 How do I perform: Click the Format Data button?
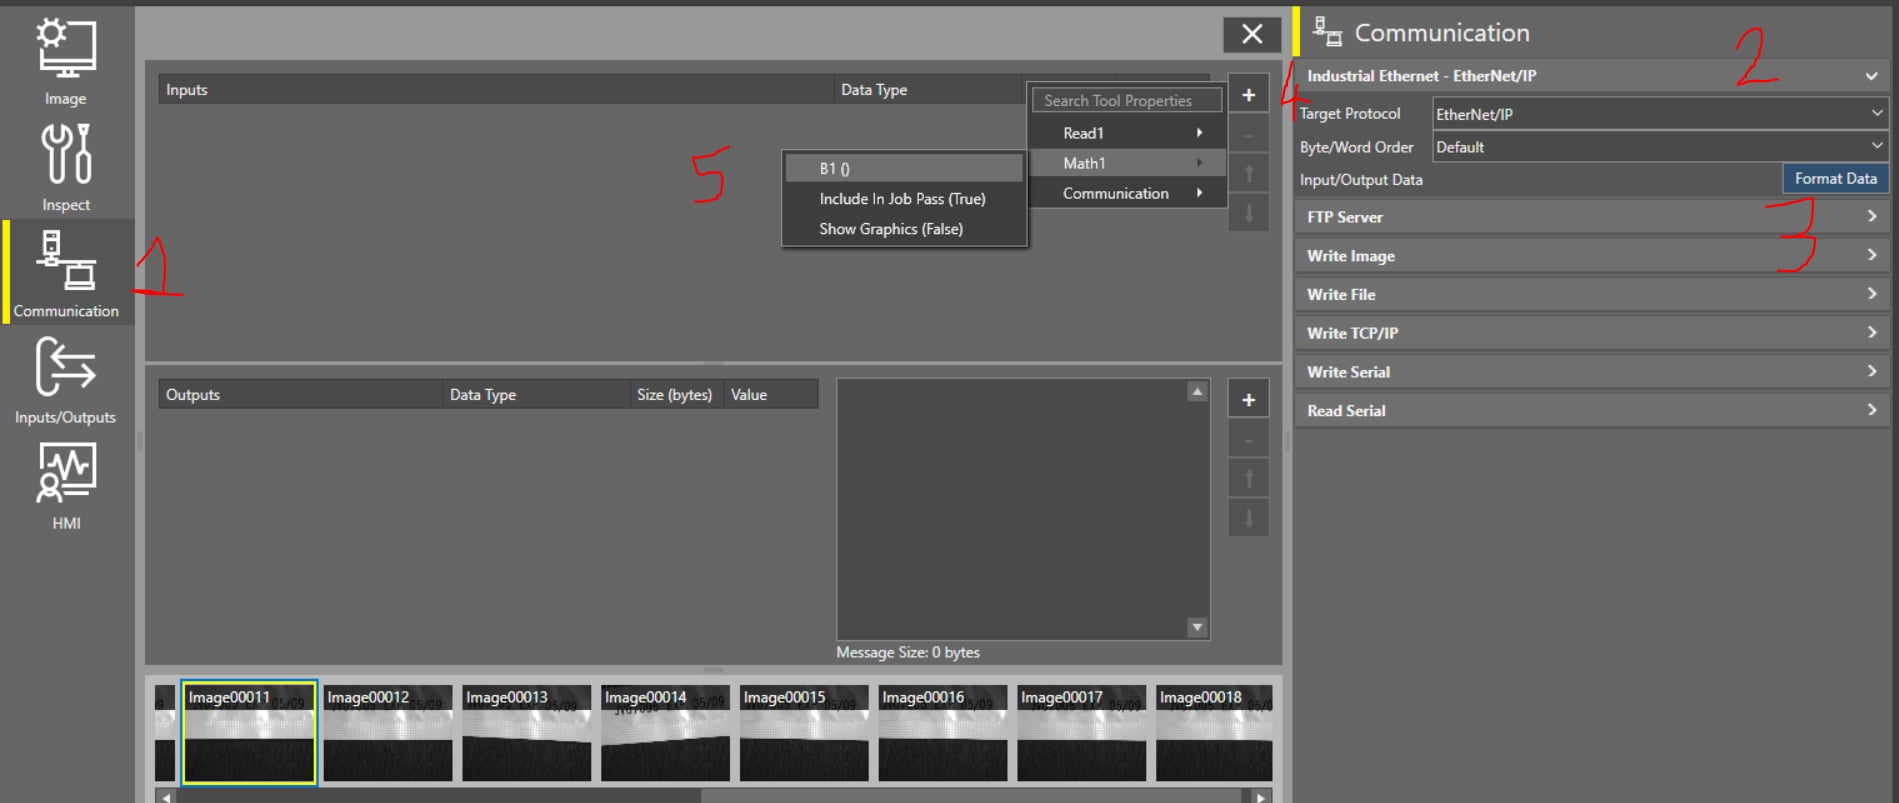[1835, 179]
